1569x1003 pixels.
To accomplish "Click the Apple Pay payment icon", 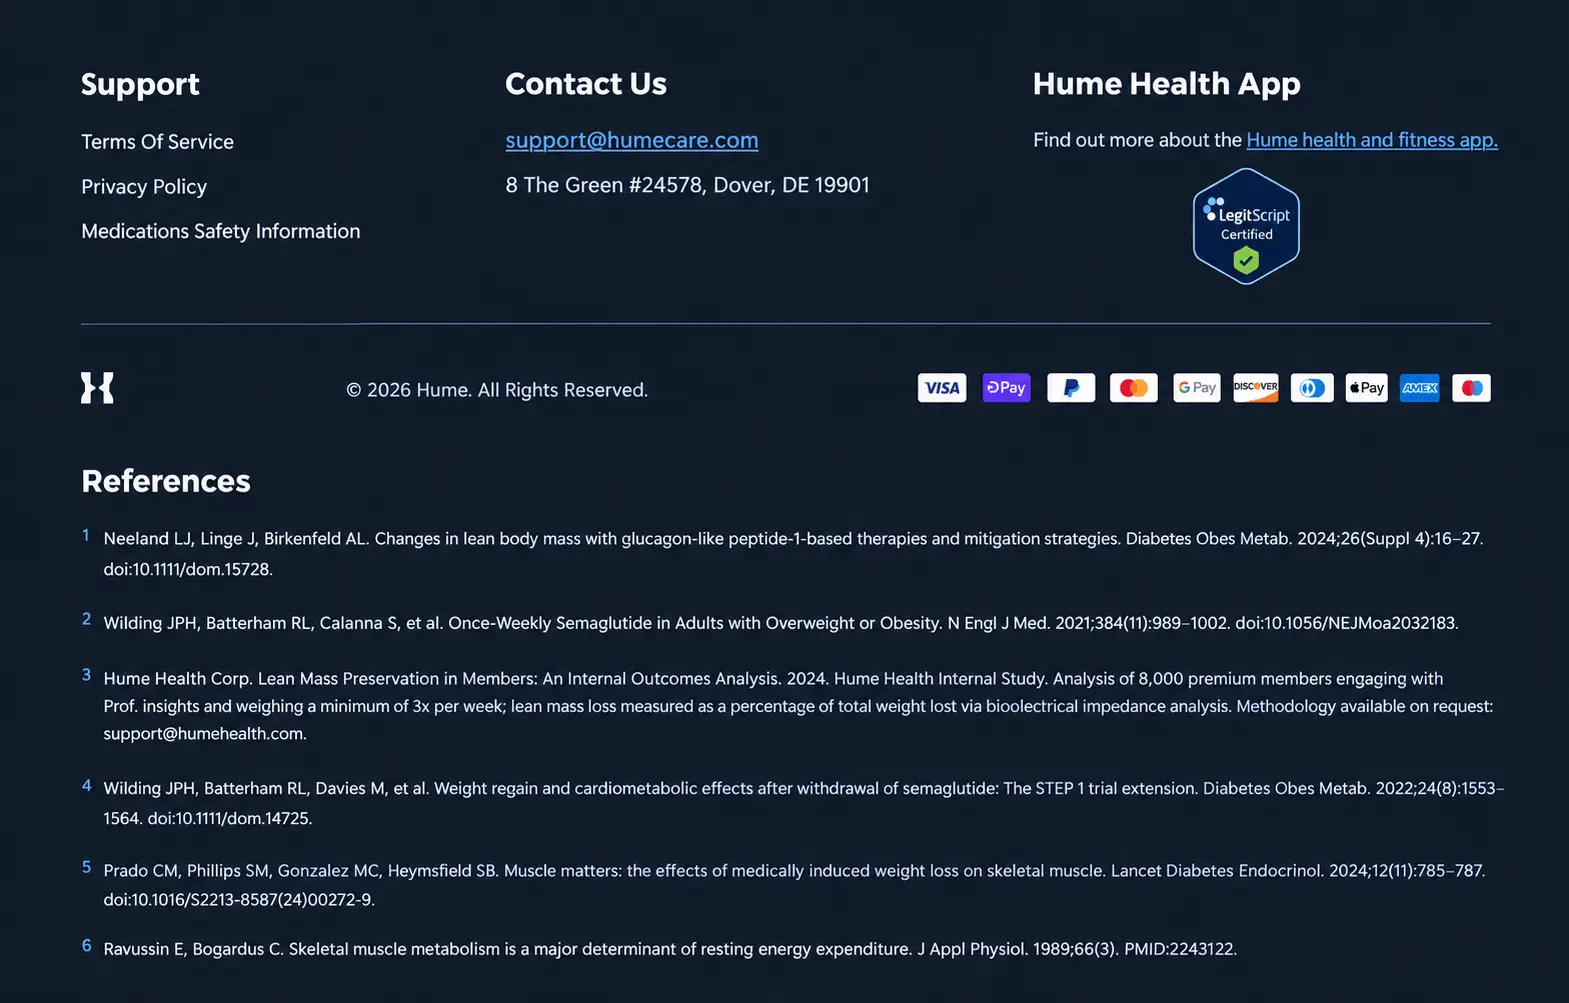I will click(1367, 388).
